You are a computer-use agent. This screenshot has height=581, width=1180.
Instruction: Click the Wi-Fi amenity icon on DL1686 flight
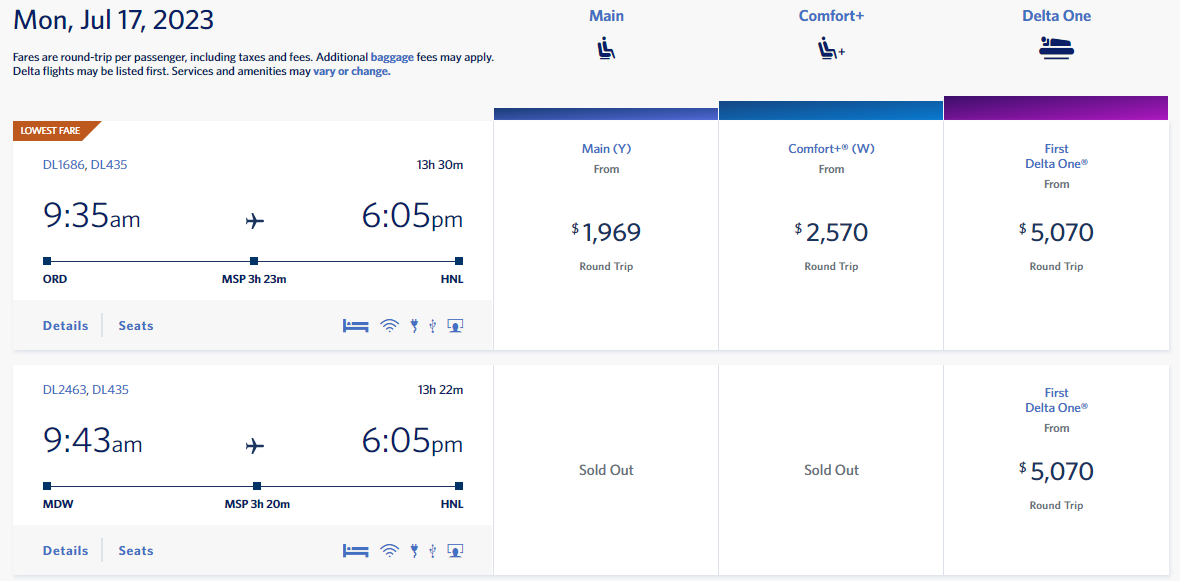click(x=389, y=325)
